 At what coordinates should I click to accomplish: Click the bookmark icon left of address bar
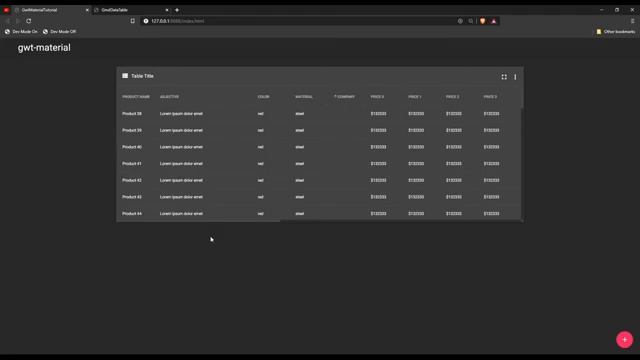click(132, 21)
